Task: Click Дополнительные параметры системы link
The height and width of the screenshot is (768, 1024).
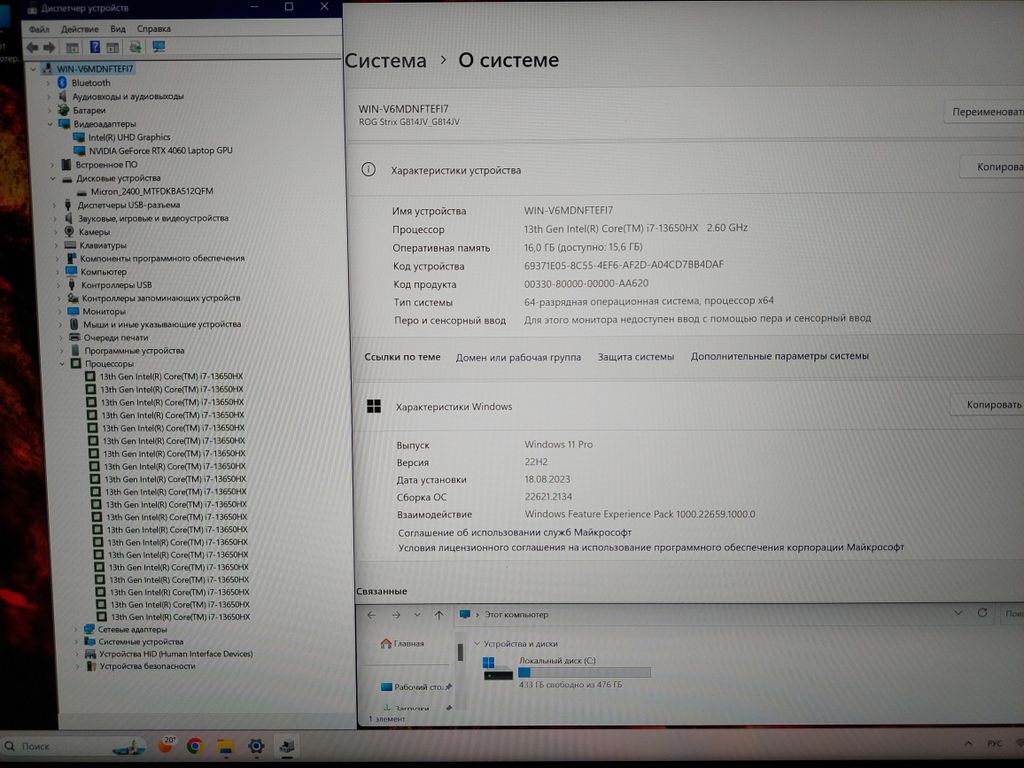Action: pos(779,356)
